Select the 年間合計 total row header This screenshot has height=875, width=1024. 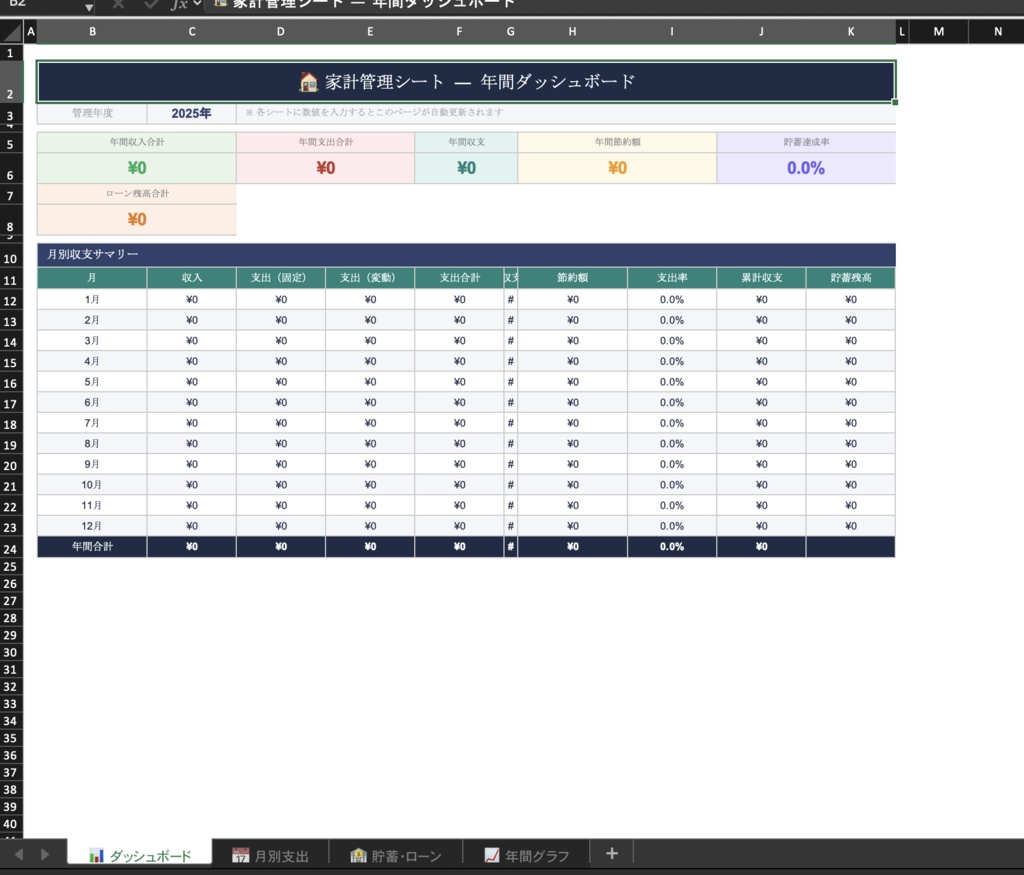(x=92, y=546)
